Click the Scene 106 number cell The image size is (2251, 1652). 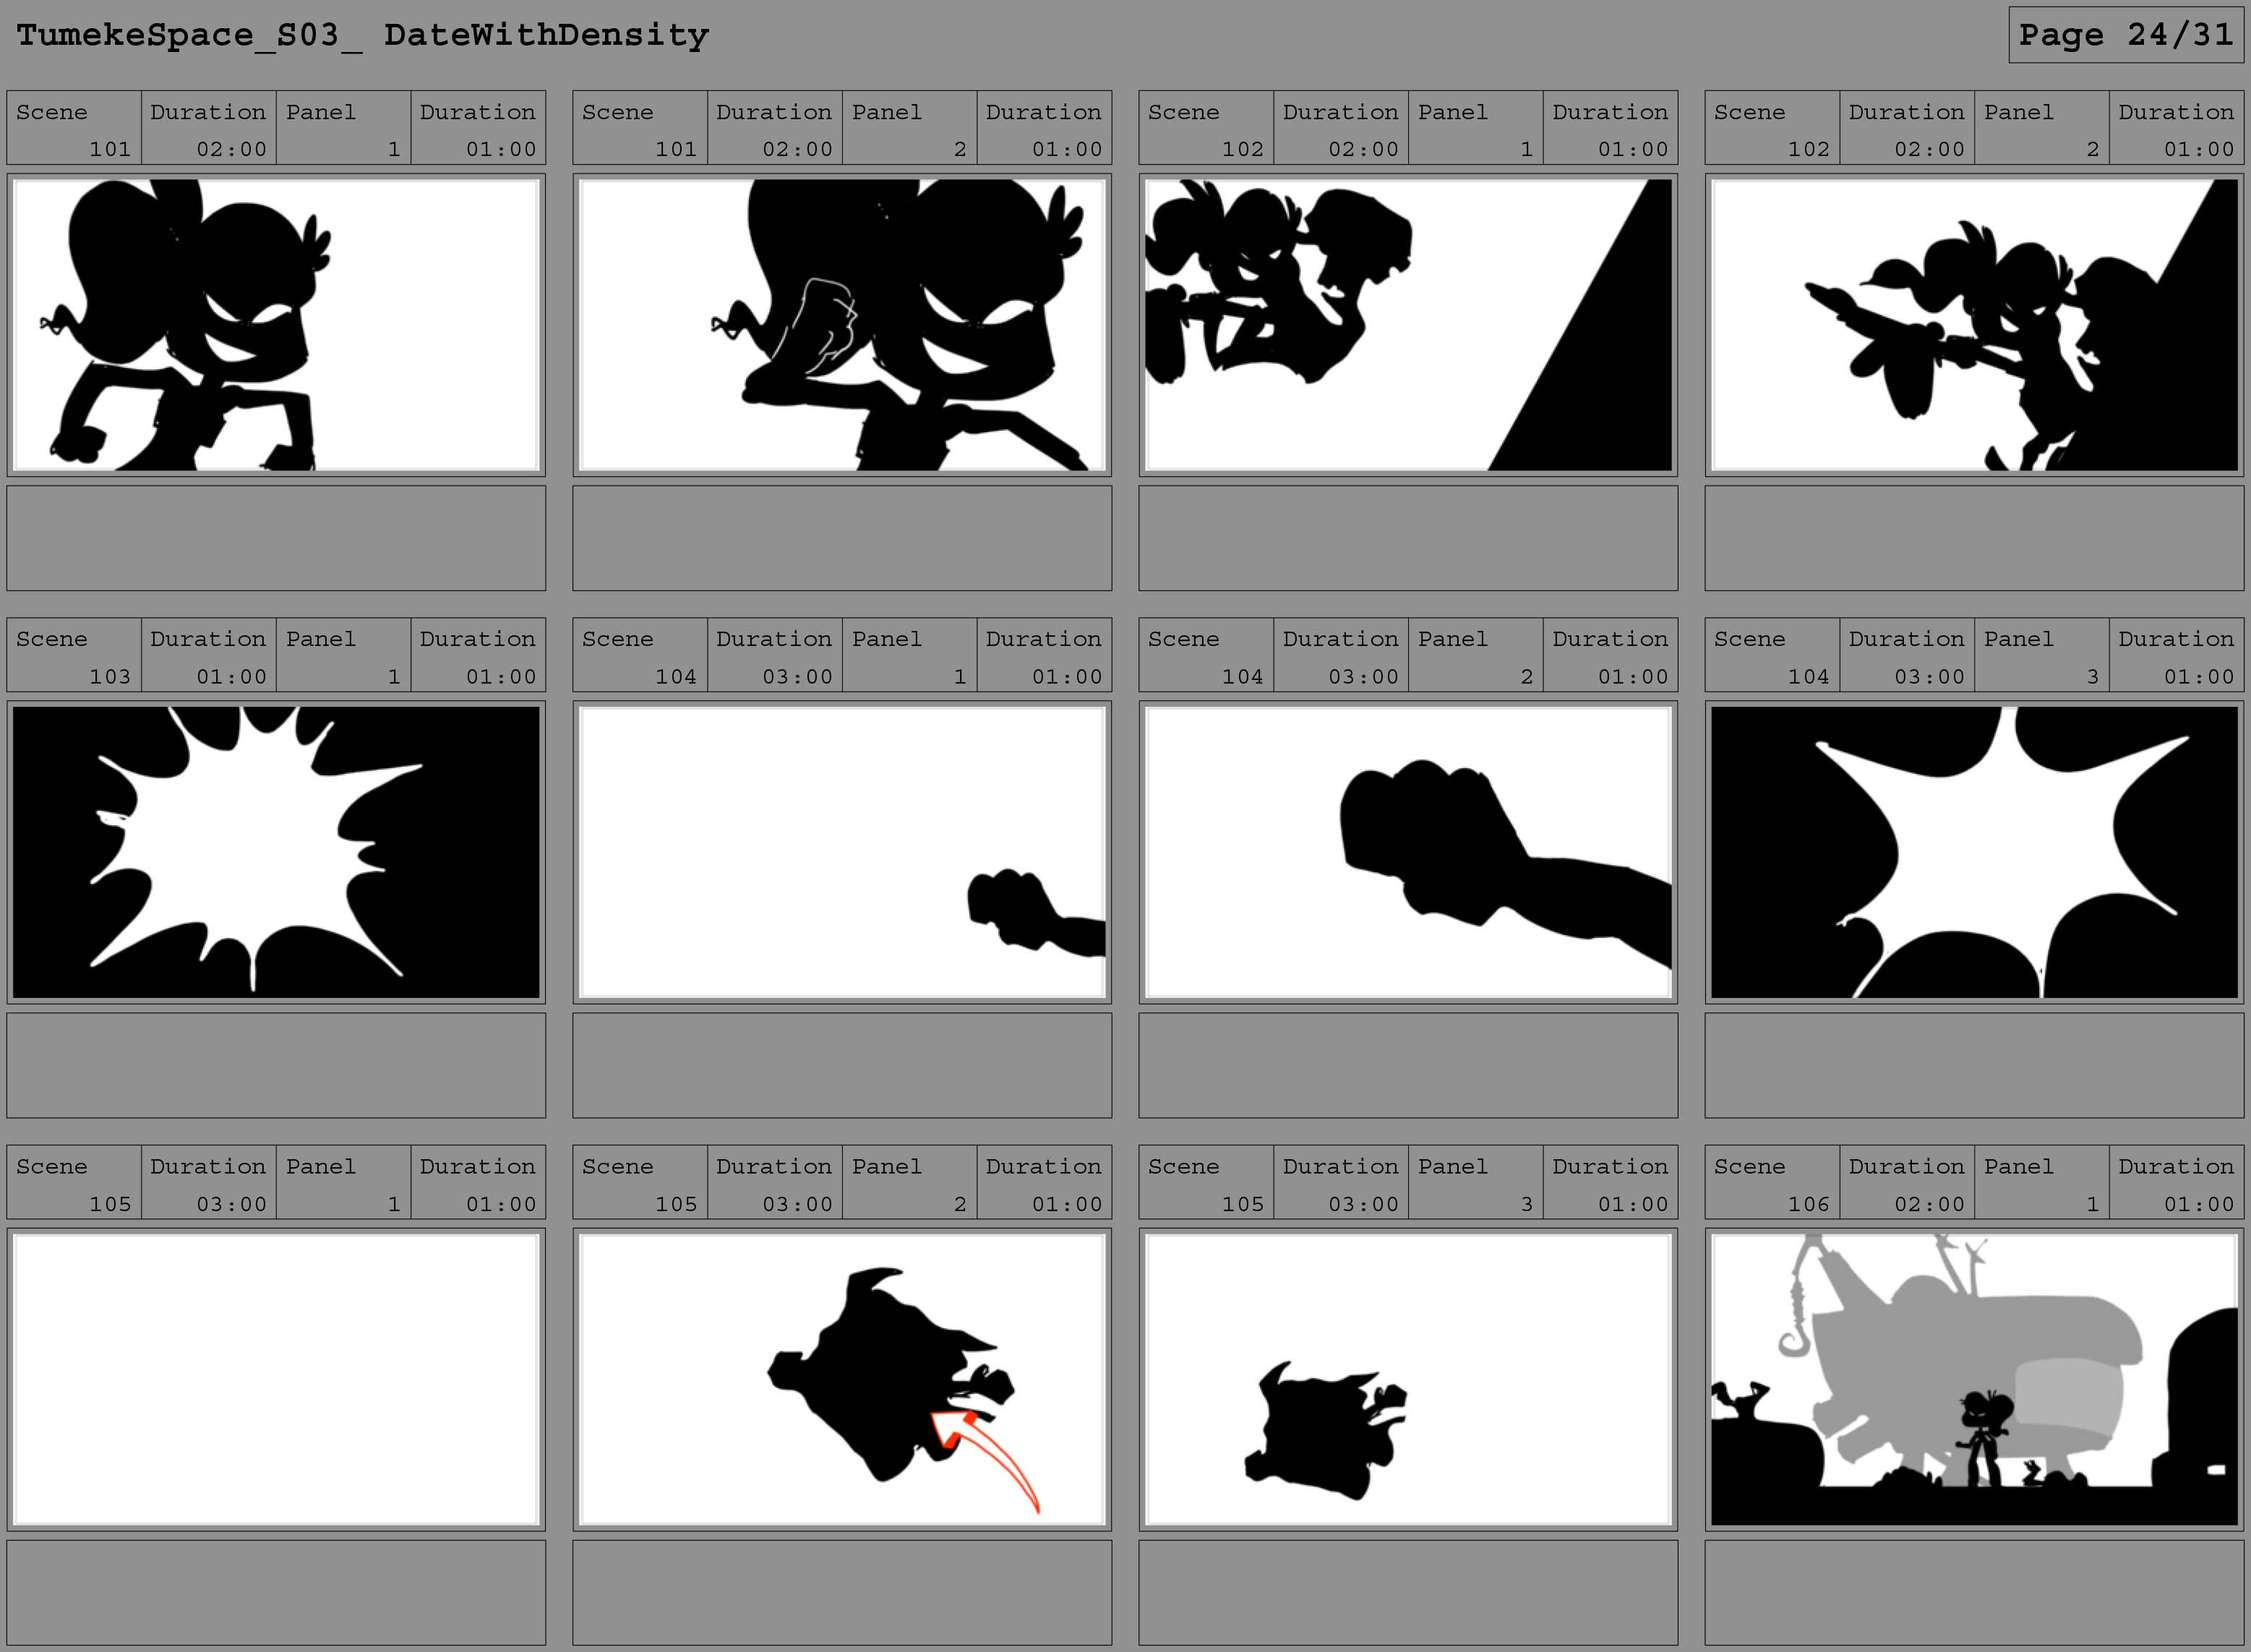1772,1182
